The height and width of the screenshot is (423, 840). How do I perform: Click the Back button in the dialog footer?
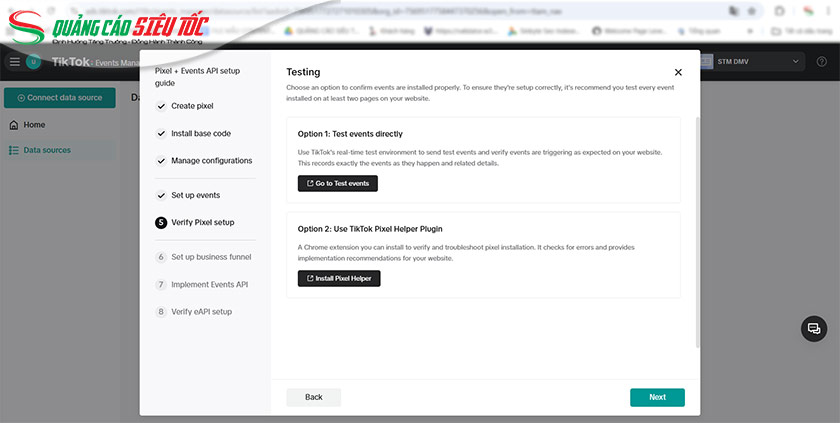313,397
